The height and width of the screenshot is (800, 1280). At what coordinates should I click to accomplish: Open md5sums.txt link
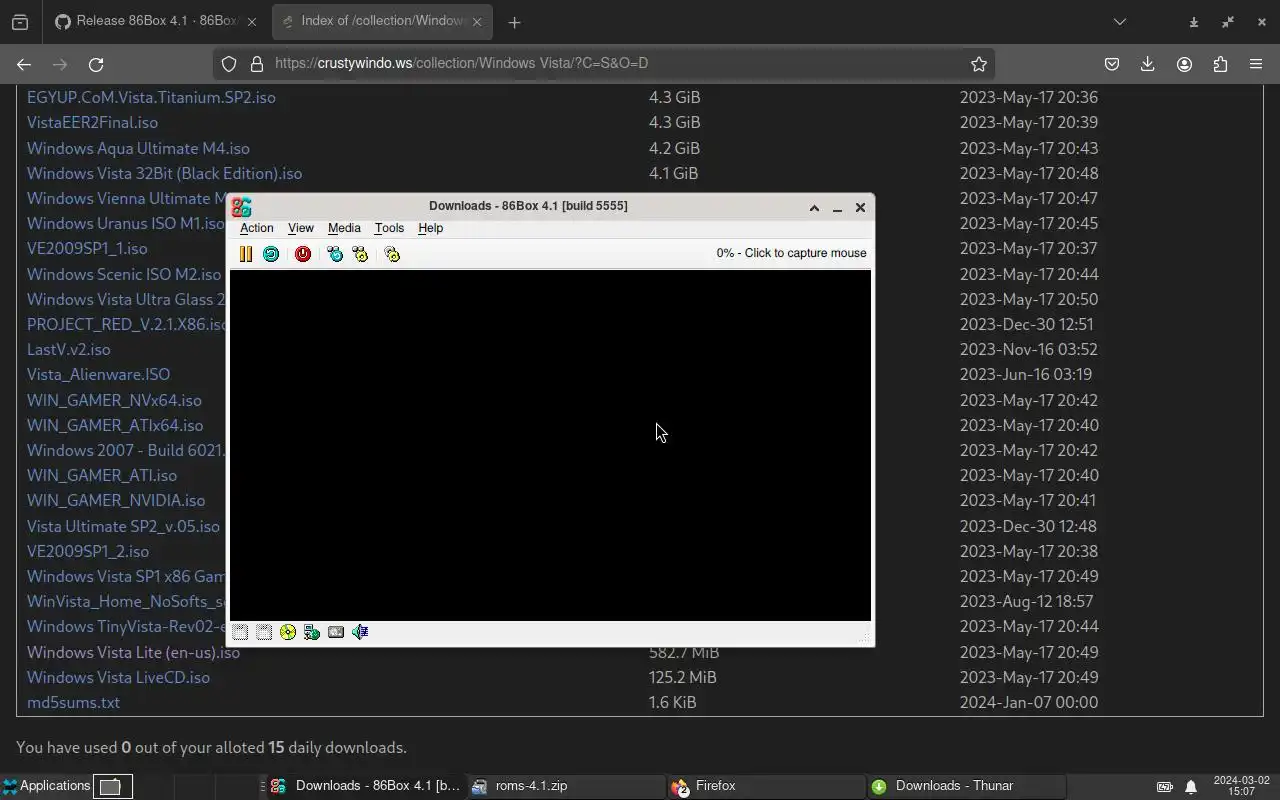coord(73,702)
